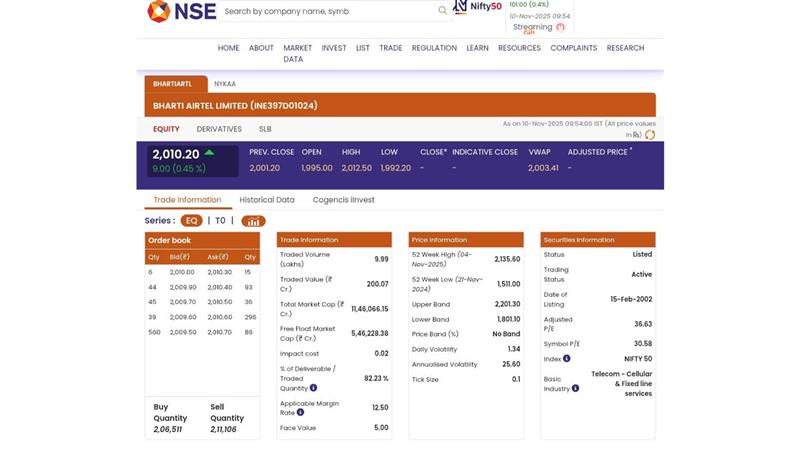Switch to the NYKAA stock tab
The image size is (800, 450).
225,84
